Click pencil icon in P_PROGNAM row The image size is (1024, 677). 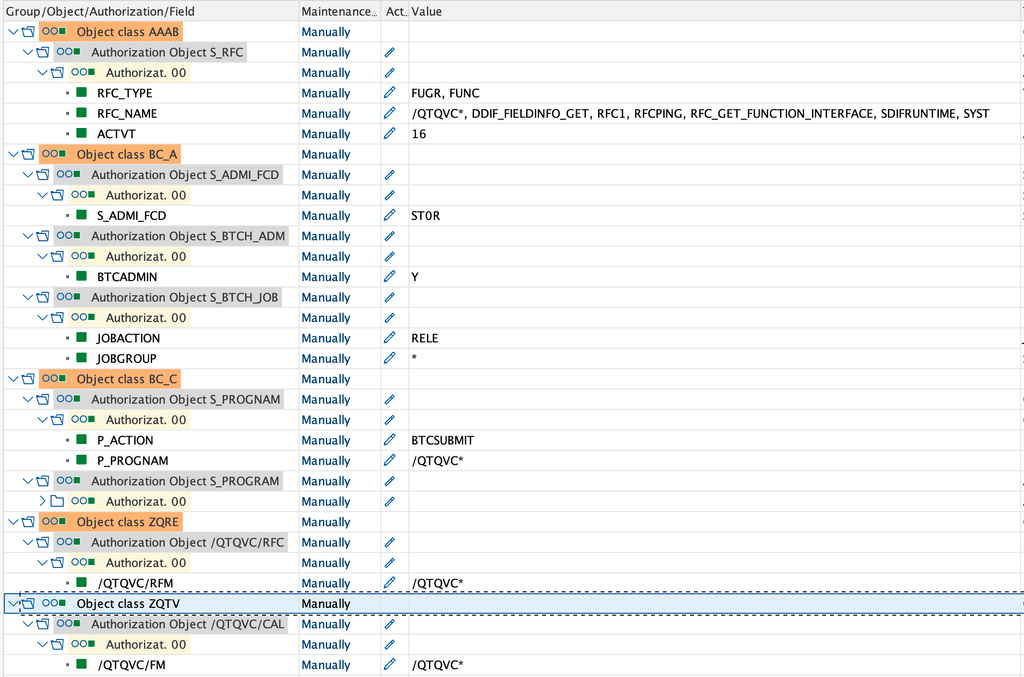[390, 460]
